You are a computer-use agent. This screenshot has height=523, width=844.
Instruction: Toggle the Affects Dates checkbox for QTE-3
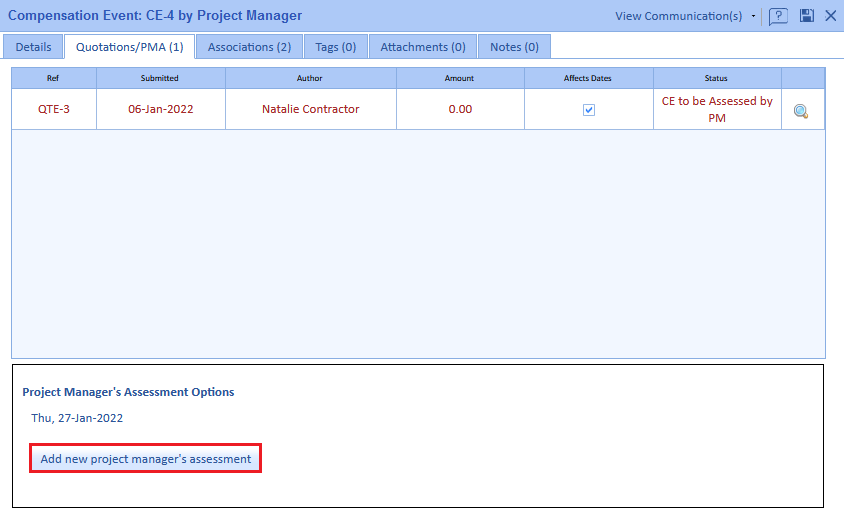click(589, 110)
